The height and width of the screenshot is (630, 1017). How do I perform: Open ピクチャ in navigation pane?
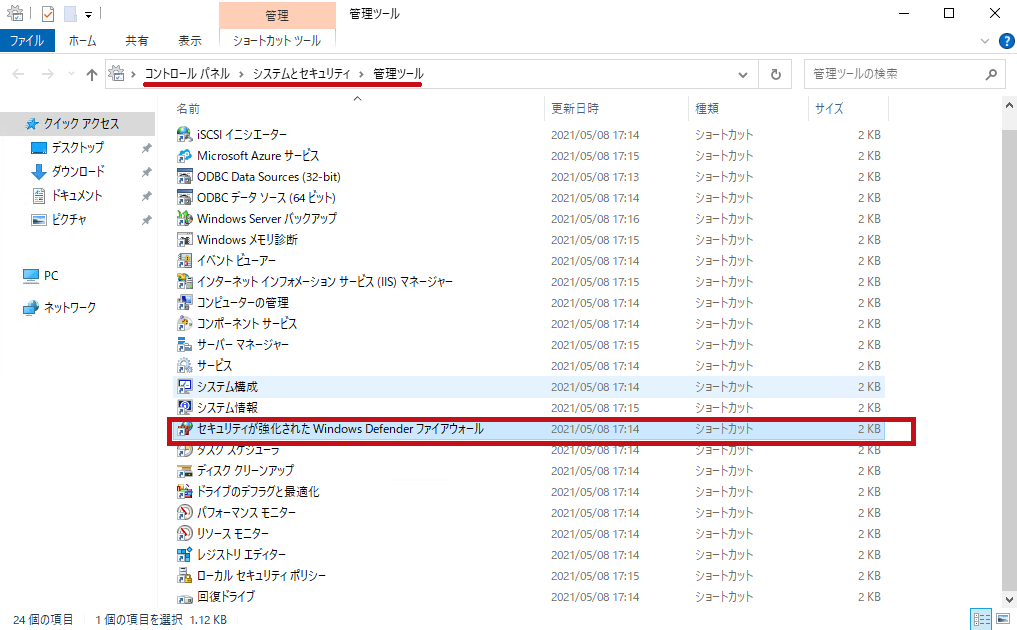point(69,219)
